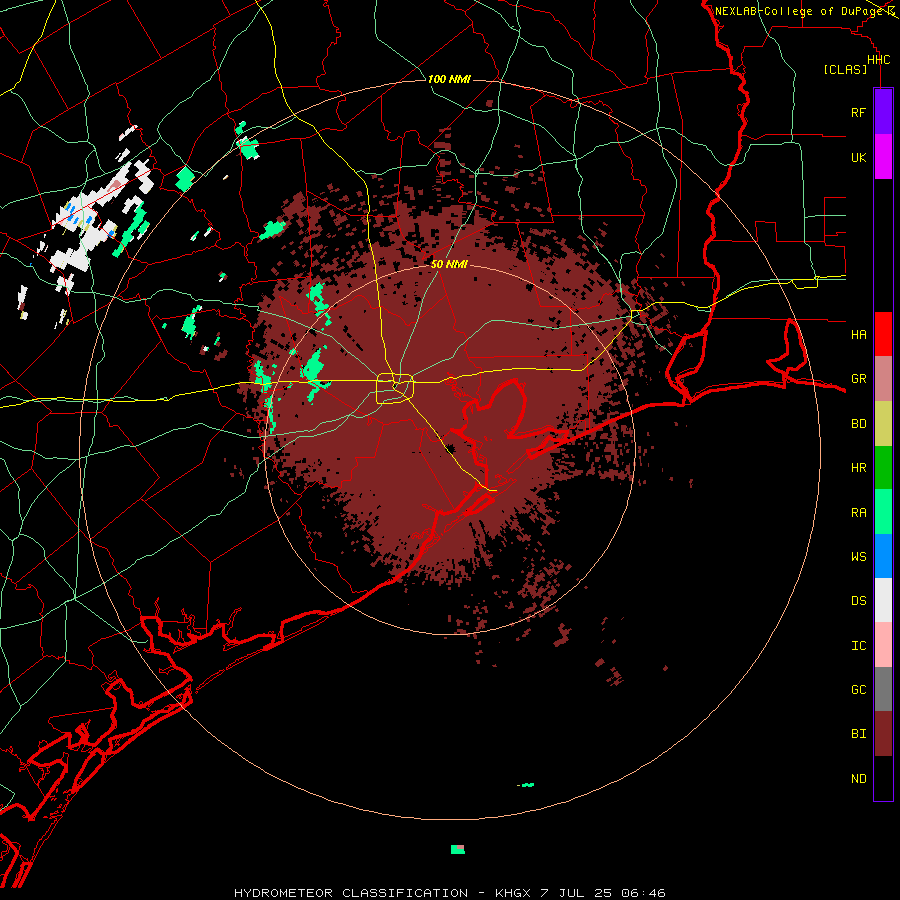The image size is (900, 900).
Task: Click the small green echo offshore in the south
Action: tap(526, 785)
